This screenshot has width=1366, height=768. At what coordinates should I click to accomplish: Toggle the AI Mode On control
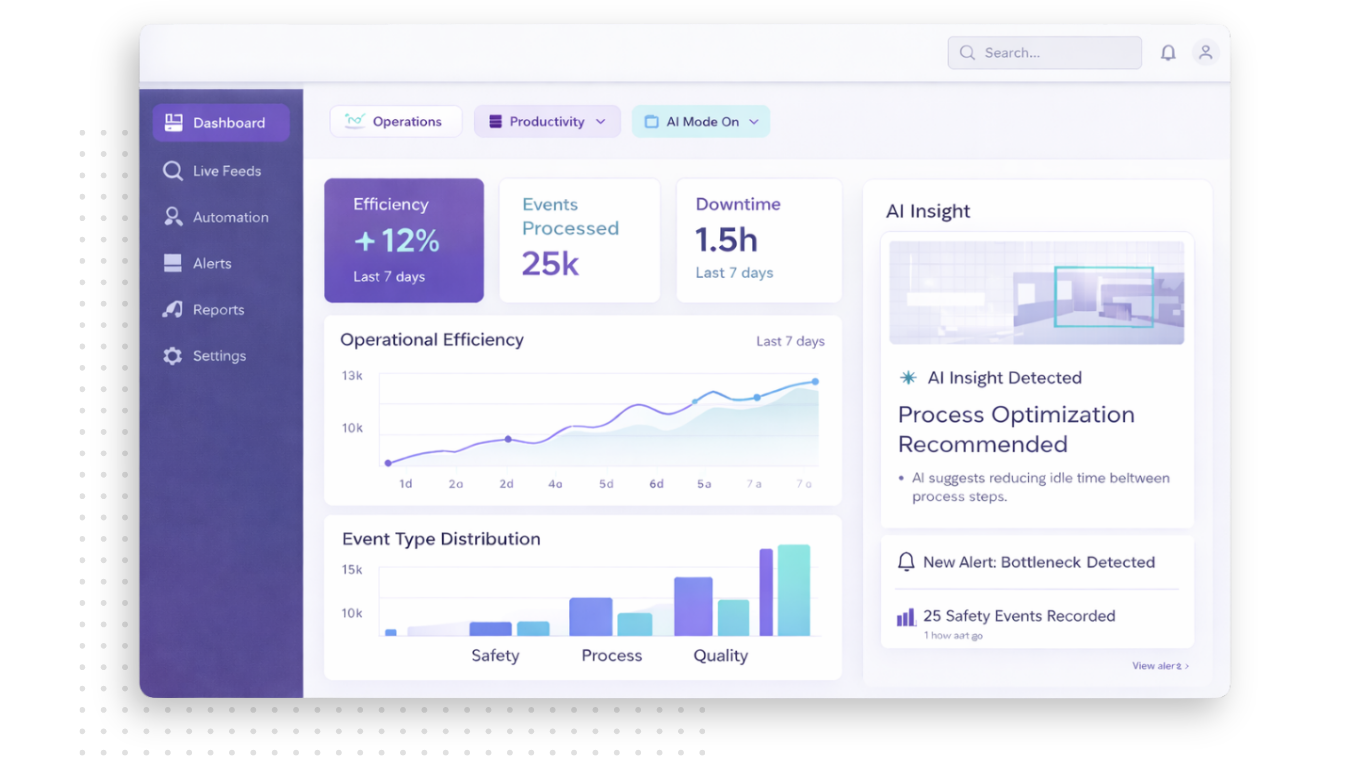[700, 122]
